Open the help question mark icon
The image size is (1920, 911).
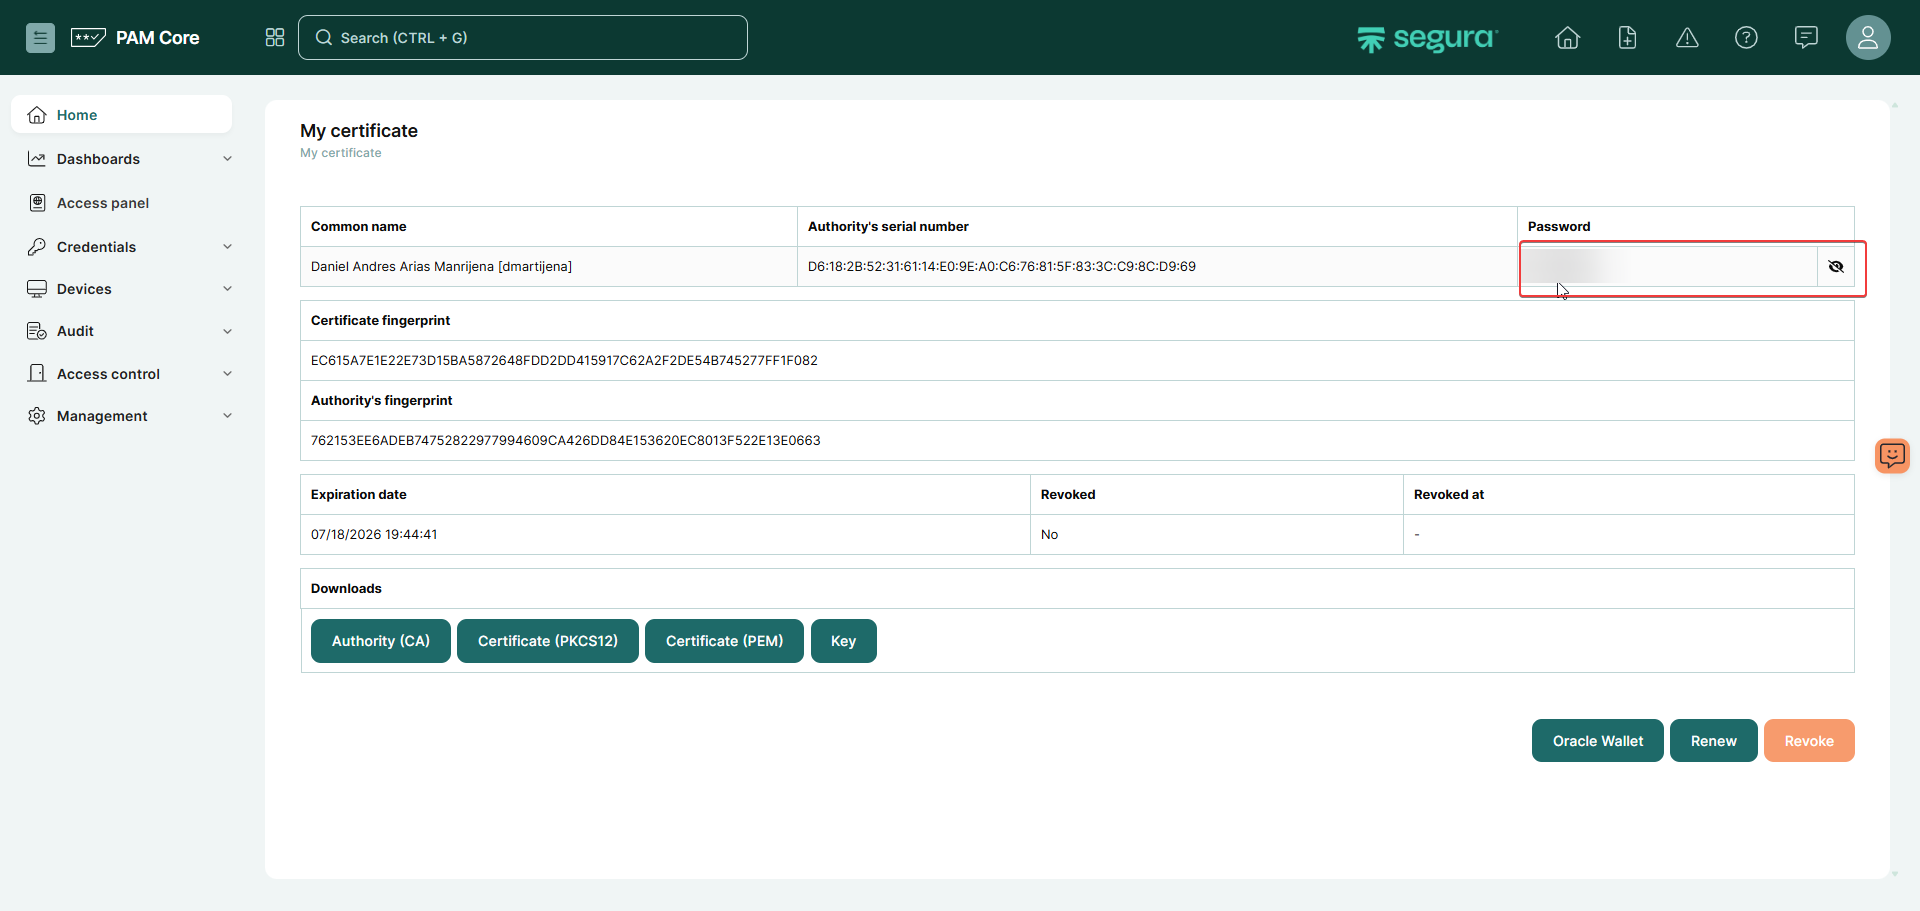click(x=1746, y=38)
